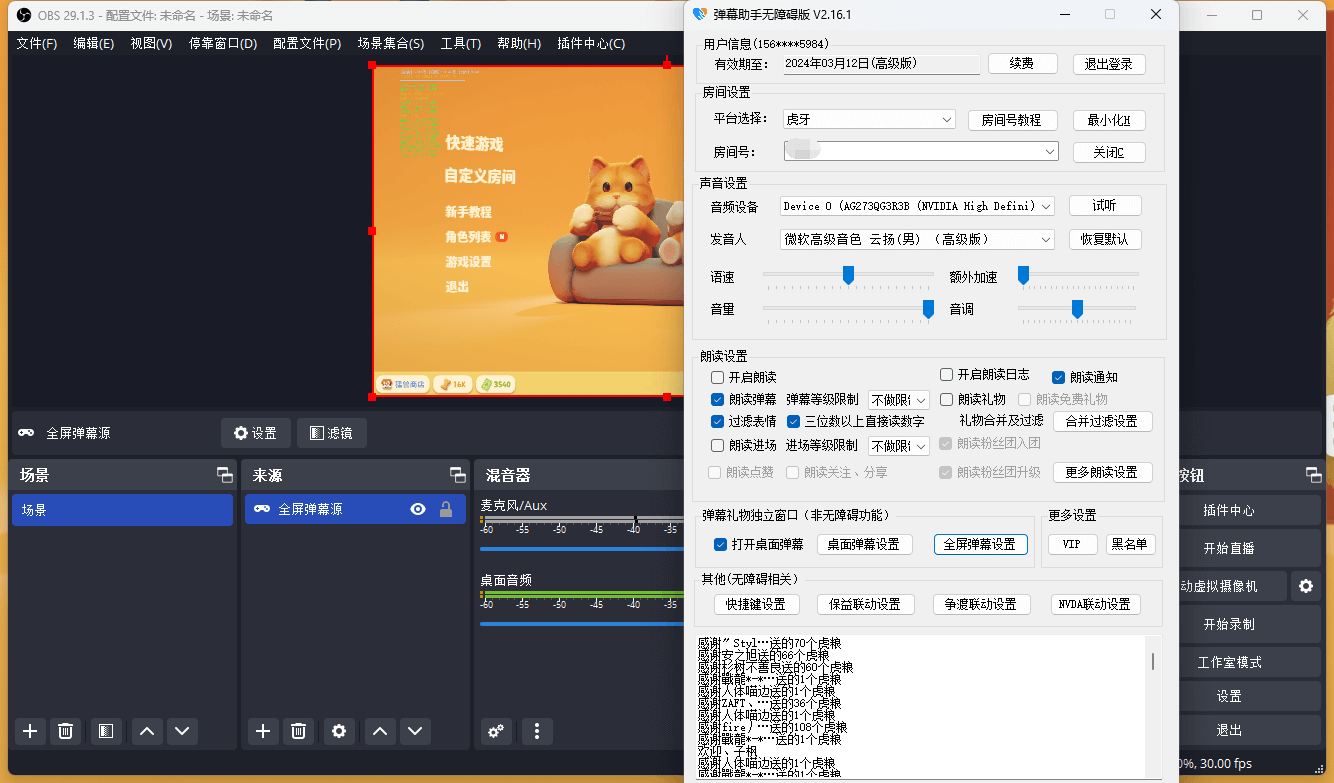
Task: Open the 音频设备 dropdown
Action: [917, 206]
